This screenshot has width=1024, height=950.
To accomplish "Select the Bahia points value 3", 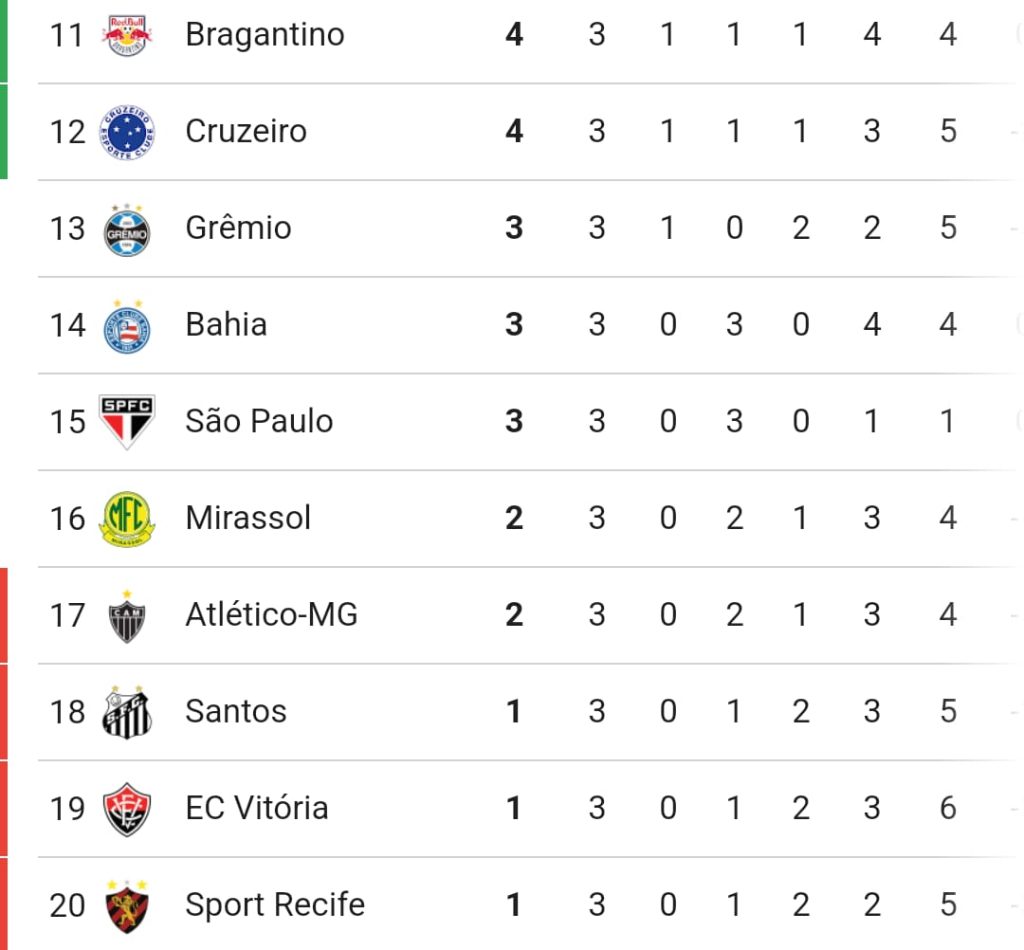I will [514, 325].
